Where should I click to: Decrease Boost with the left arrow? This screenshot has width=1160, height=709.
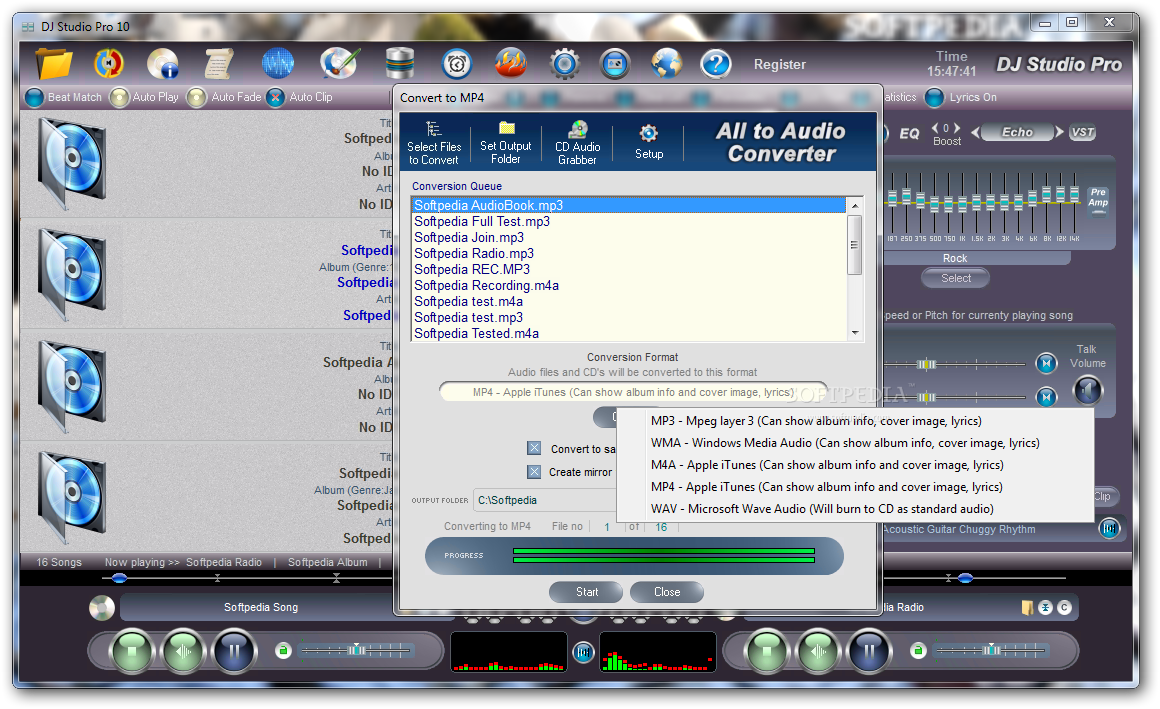click(x=935, y=127)
